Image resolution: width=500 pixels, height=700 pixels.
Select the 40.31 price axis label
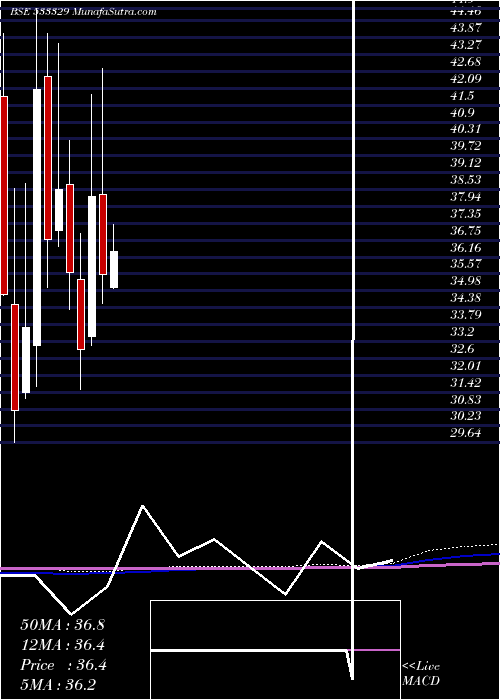click(x=466, y=129)
